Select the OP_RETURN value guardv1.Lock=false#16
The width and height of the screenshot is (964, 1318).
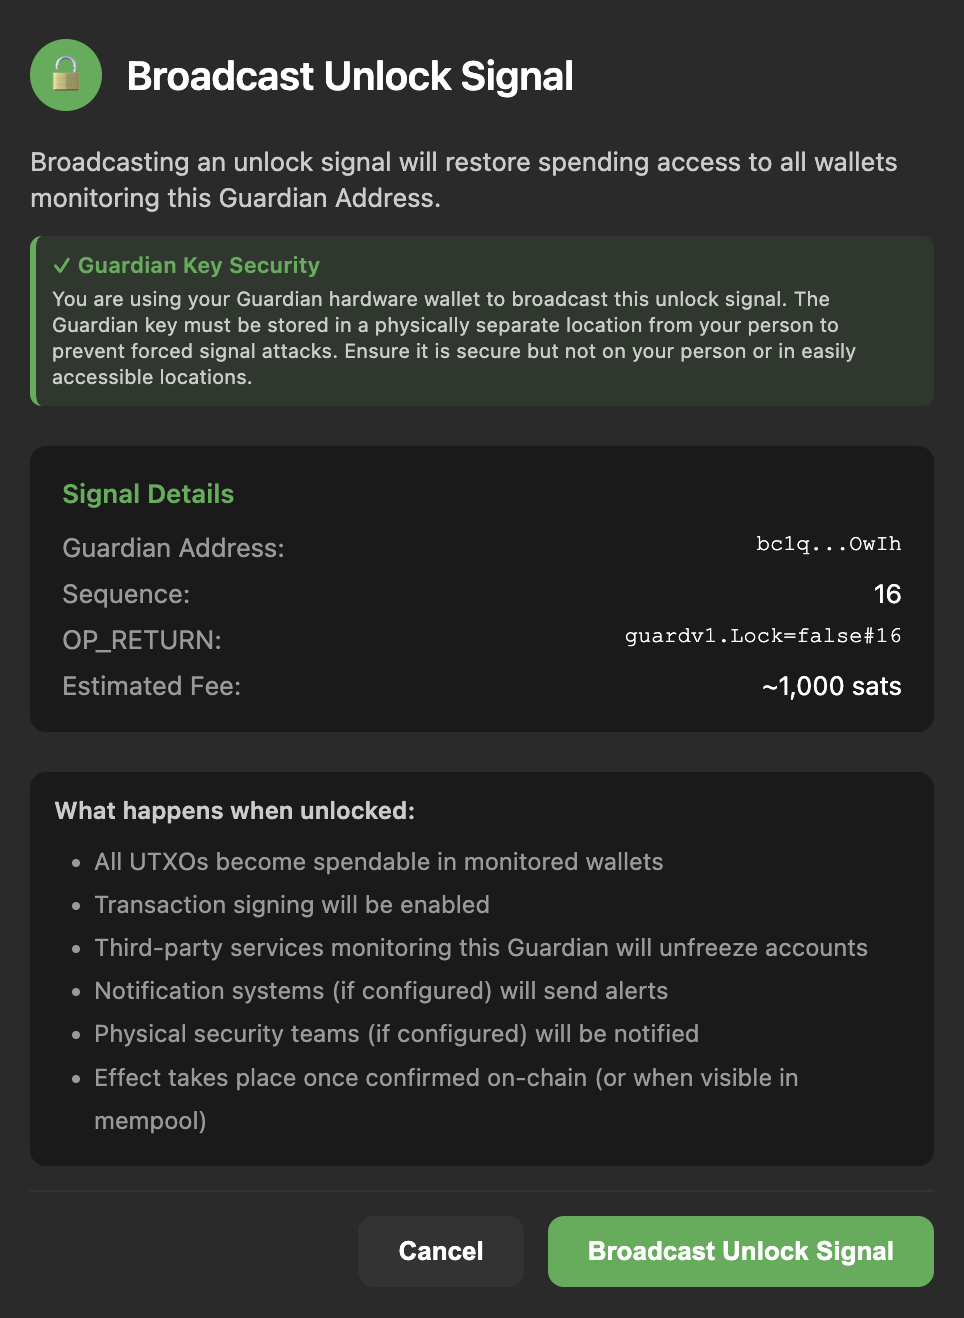[762, 636]
